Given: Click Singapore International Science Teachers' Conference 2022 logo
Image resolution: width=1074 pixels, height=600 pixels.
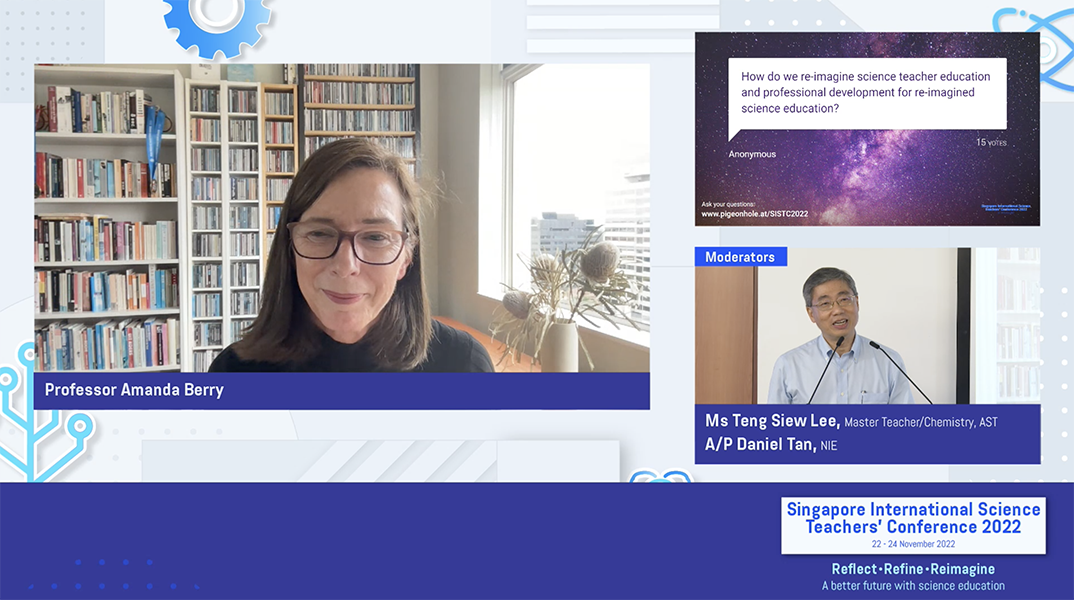Looking at the screenshot, I should coord(913,525).
